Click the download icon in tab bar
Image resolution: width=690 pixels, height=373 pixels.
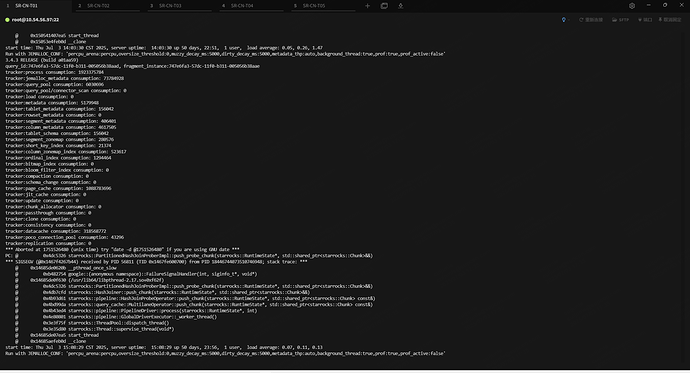[400, 6]
